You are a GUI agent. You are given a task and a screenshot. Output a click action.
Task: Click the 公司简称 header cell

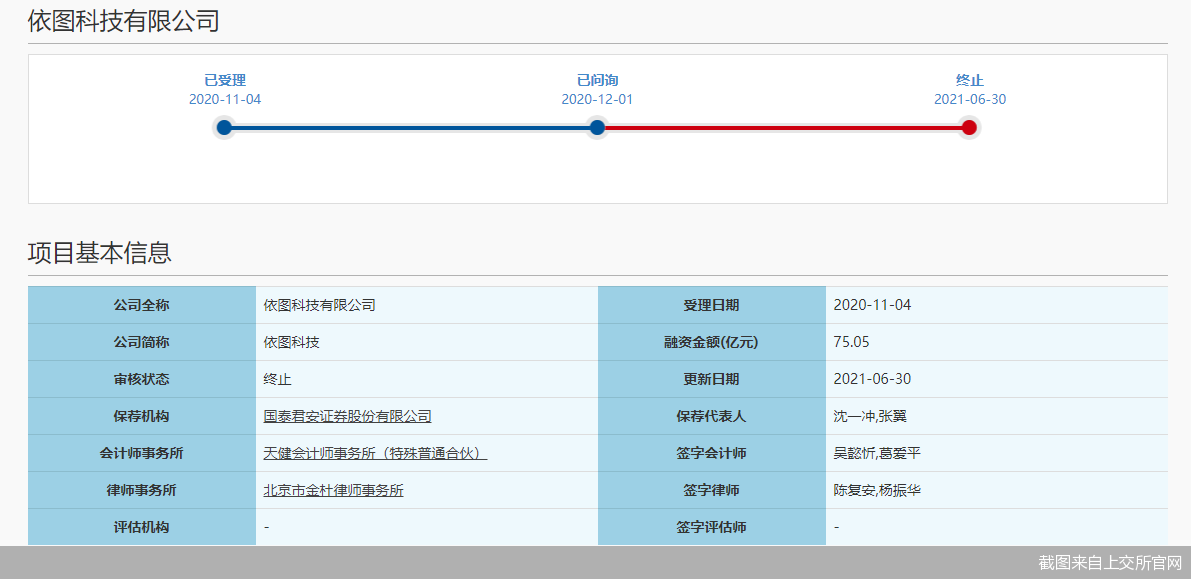point(142,342)
